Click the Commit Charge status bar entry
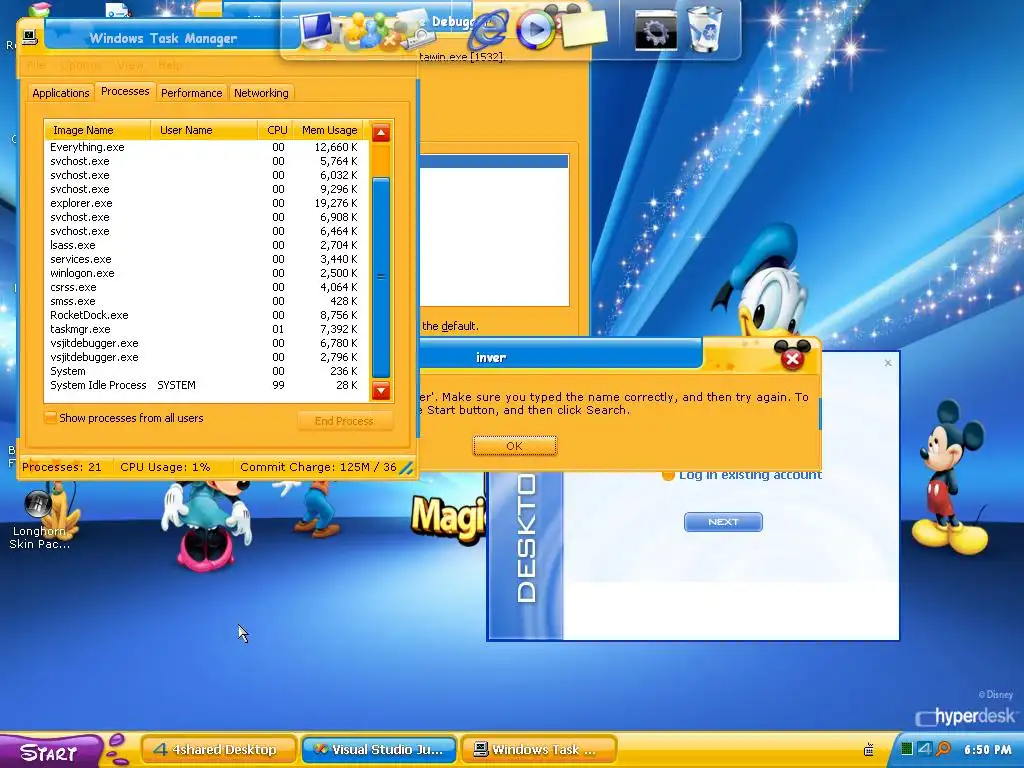This screenshot has height=768, width=1024. click(x=318, y=467)
